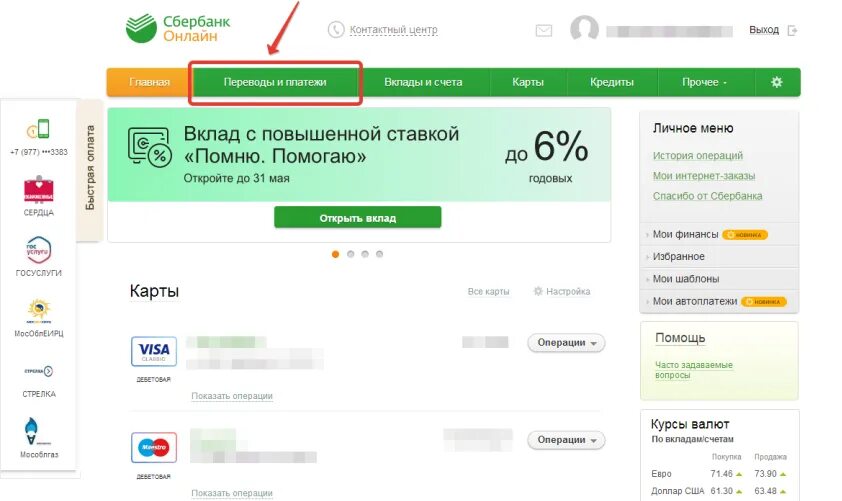Select the fourth banner slide dot
The width and height of the screenshot is (842, 501).
[380, 254]
